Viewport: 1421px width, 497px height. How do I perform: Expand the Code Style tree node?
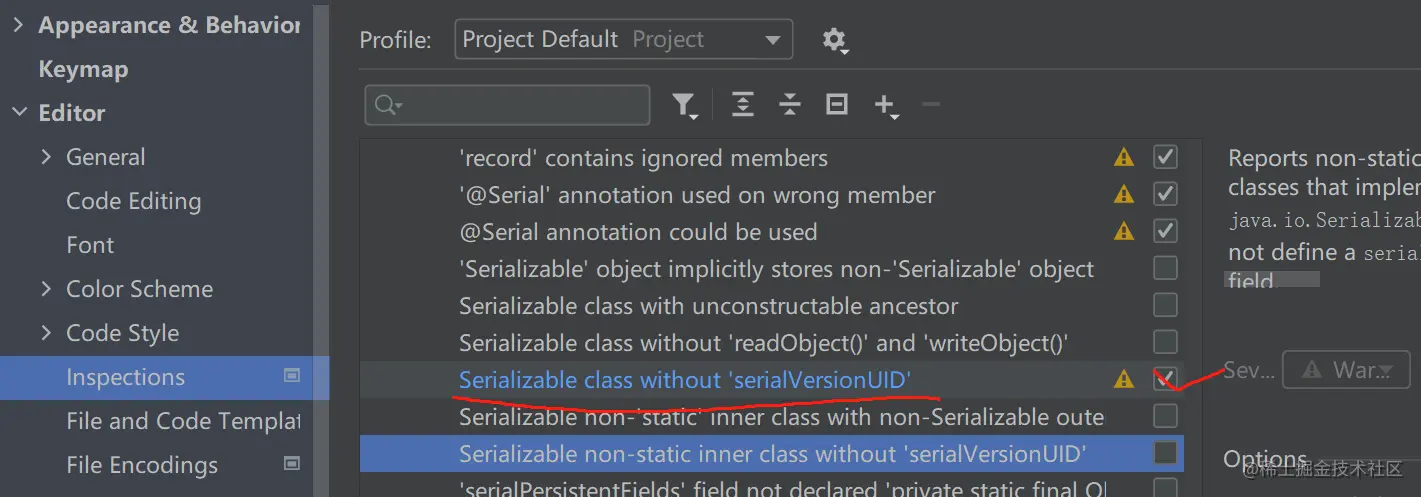[46, 333]
